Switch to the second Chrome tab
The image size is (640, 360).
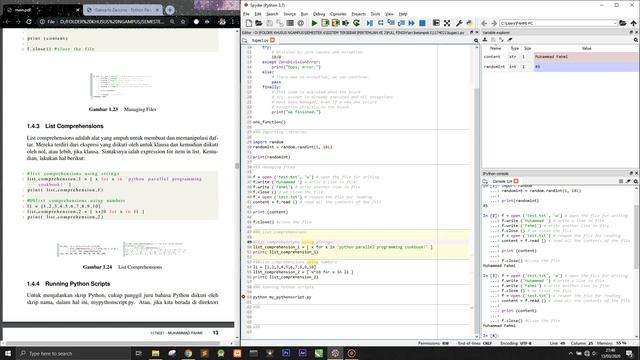pos(123,9)
